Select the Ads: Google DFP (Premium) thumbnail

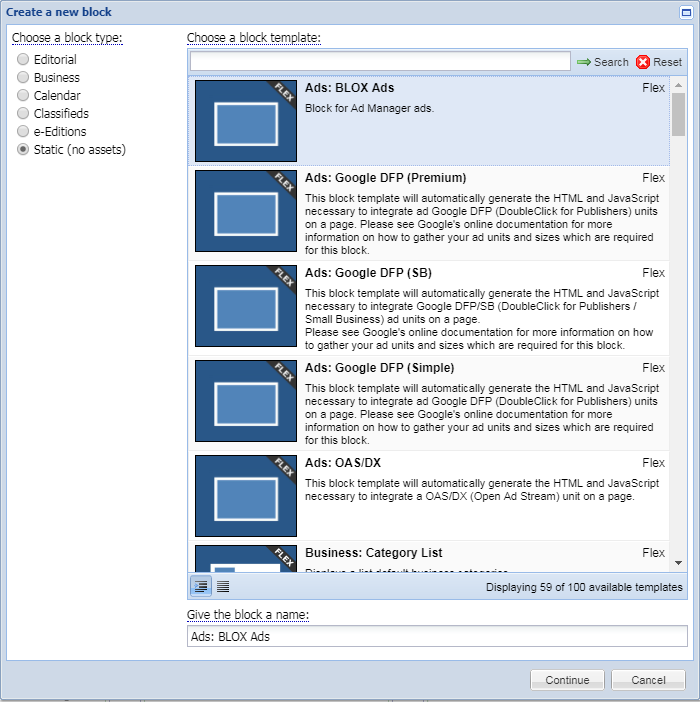[x=245, y=211]
